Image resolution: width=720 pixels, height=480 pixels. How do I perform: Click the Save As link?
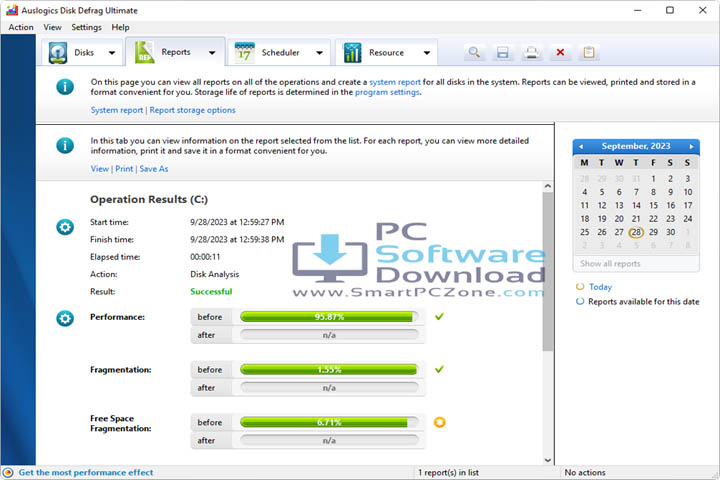tap(154, 169)
